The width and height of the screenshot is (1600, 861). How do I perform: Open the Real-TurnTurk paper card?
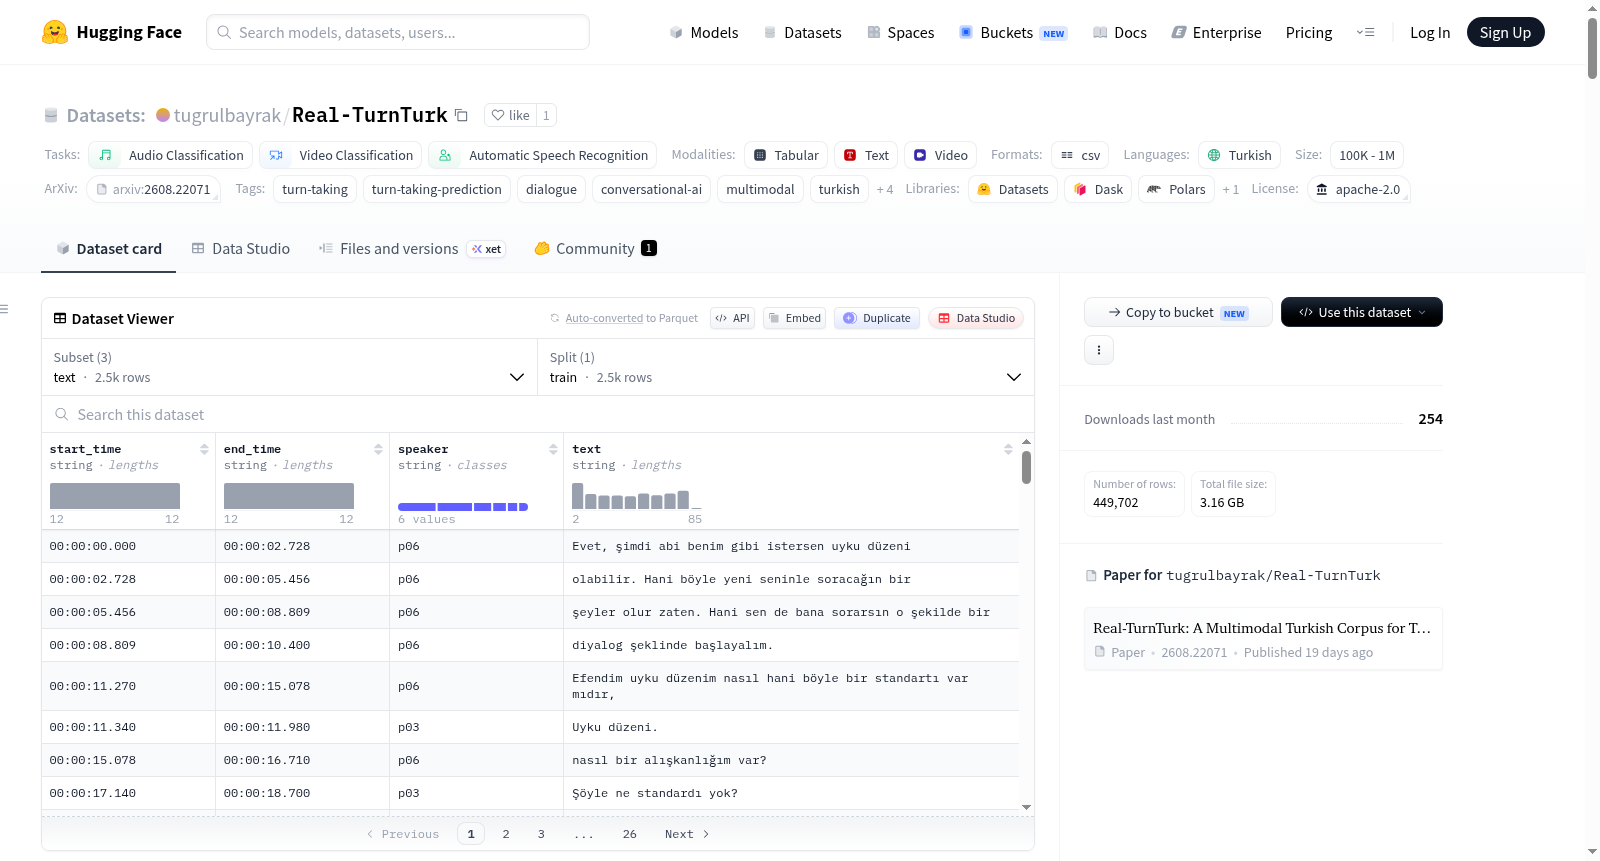[x=1263, y=639]
